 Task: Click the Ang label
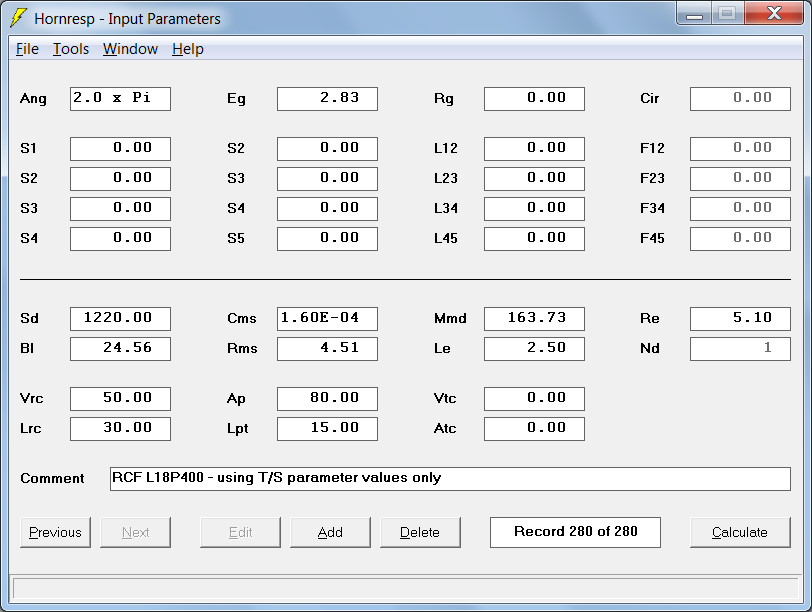[33, 99]
